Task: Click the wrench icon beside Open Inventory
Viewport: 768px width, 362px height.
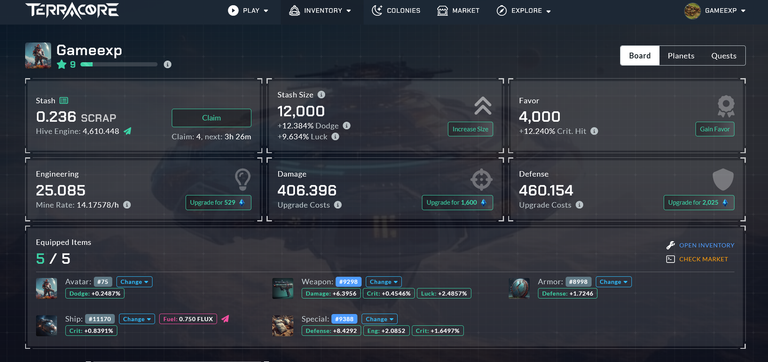Action: (671, 245)
